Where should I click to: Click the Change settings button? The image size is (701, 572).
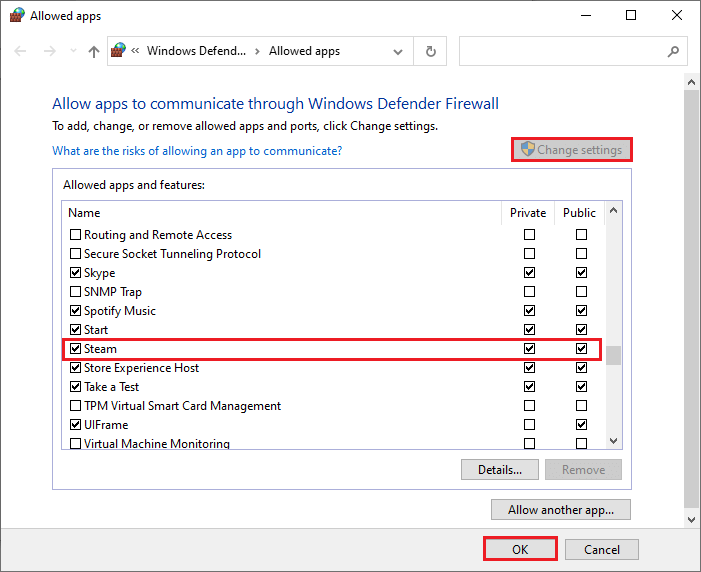pyautogui.click(x=572, y=150)
